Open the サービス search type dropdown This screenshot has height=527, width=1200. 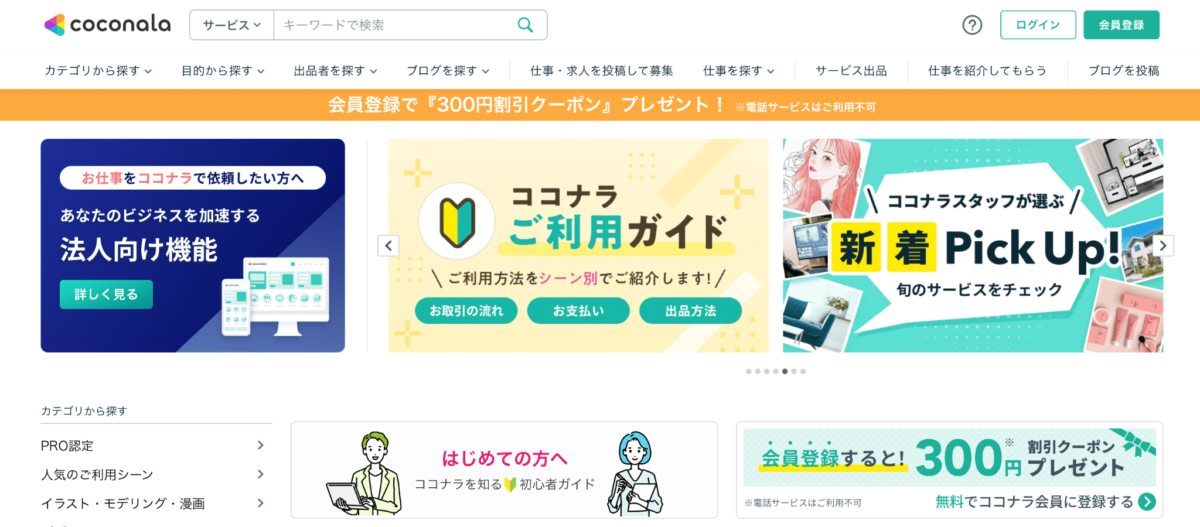[232, 25]
